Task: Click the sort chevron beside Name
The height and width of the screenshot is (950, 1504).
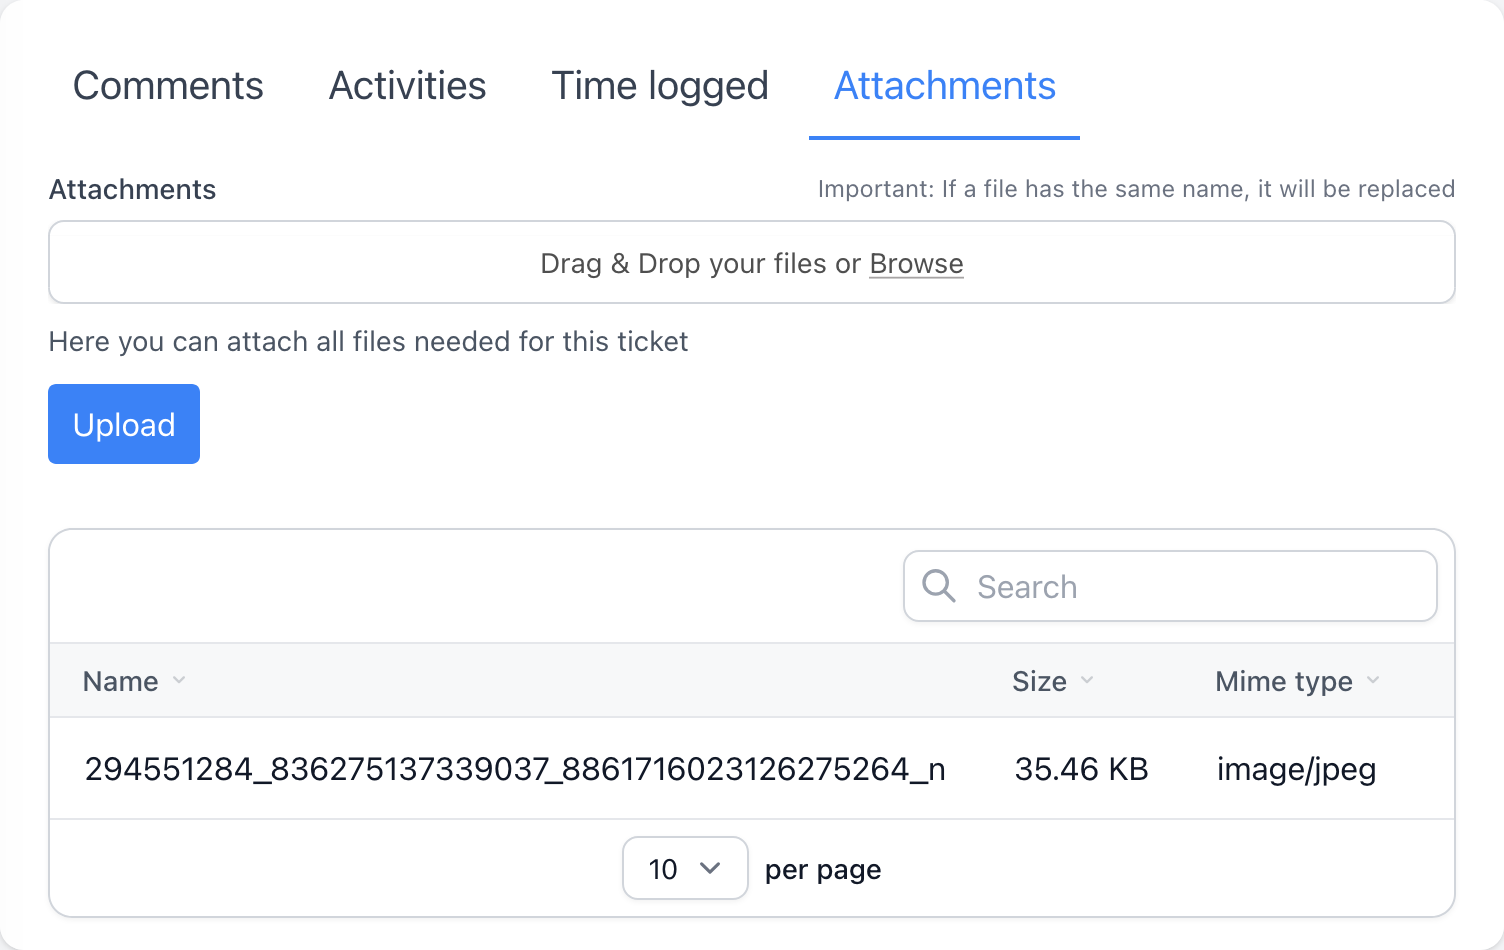Action: point(179,681)
